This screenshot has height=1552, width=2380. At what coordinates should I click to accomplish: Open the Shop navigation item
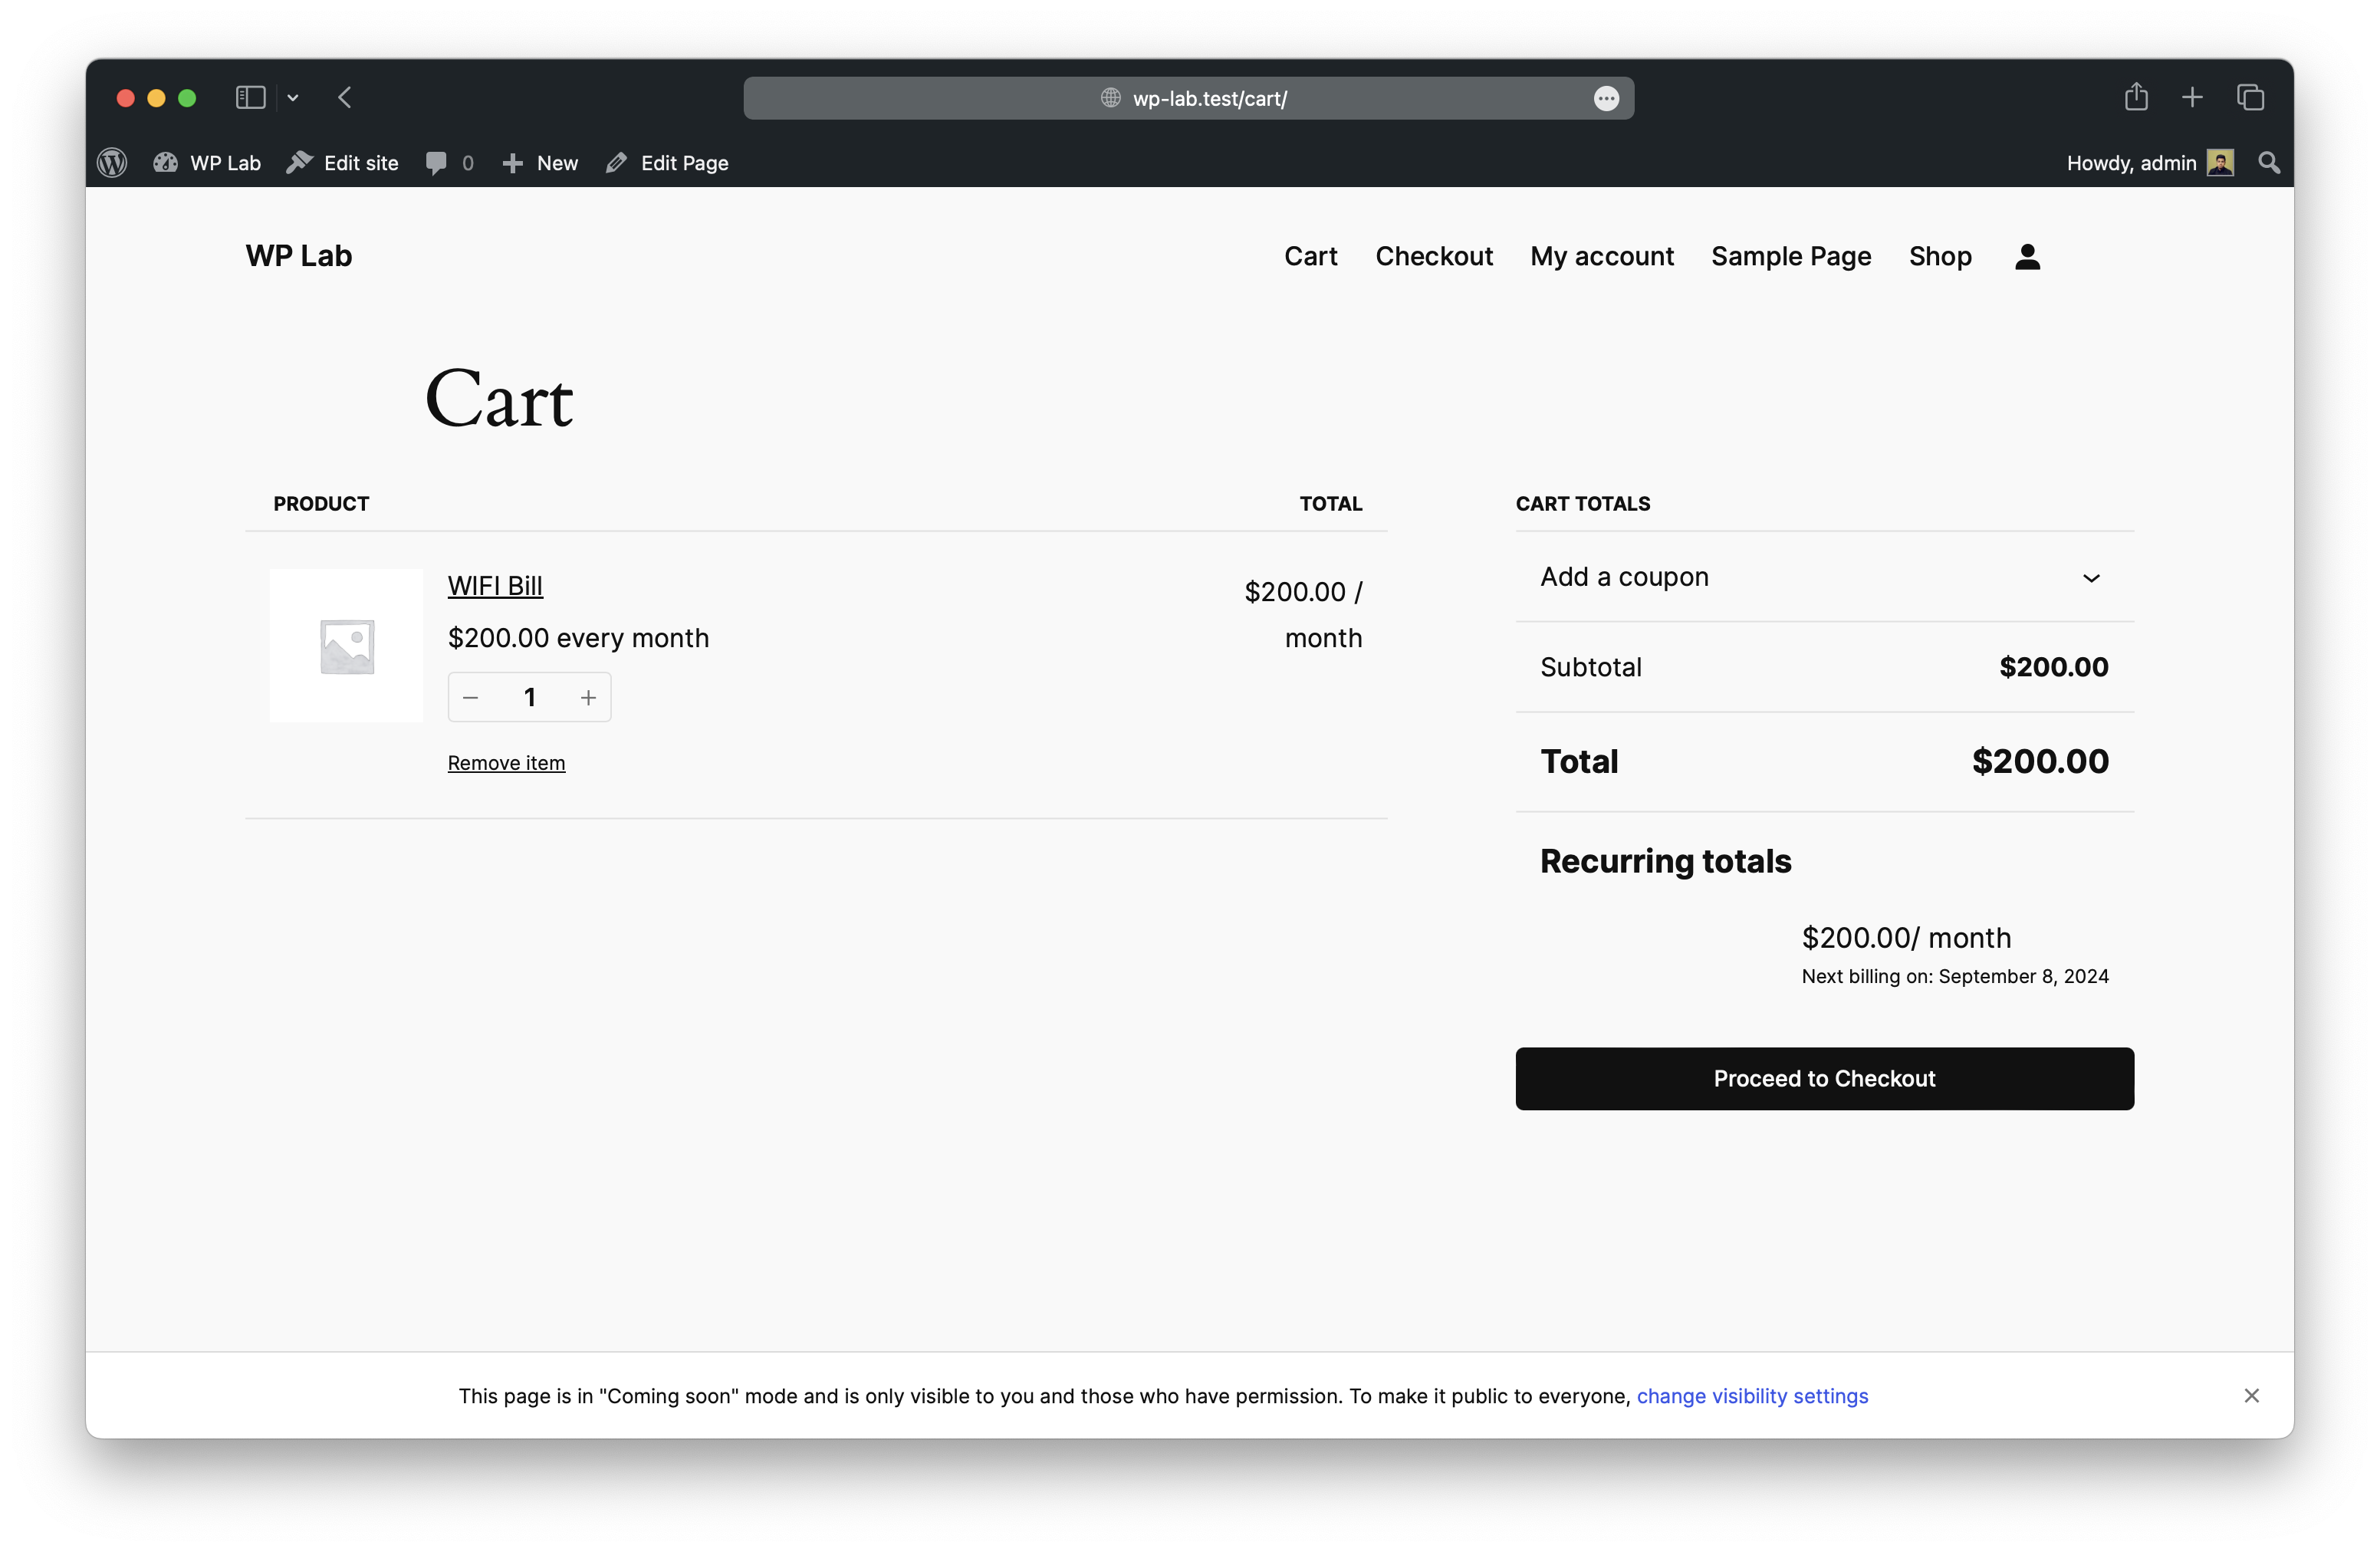pos(1939,256)
